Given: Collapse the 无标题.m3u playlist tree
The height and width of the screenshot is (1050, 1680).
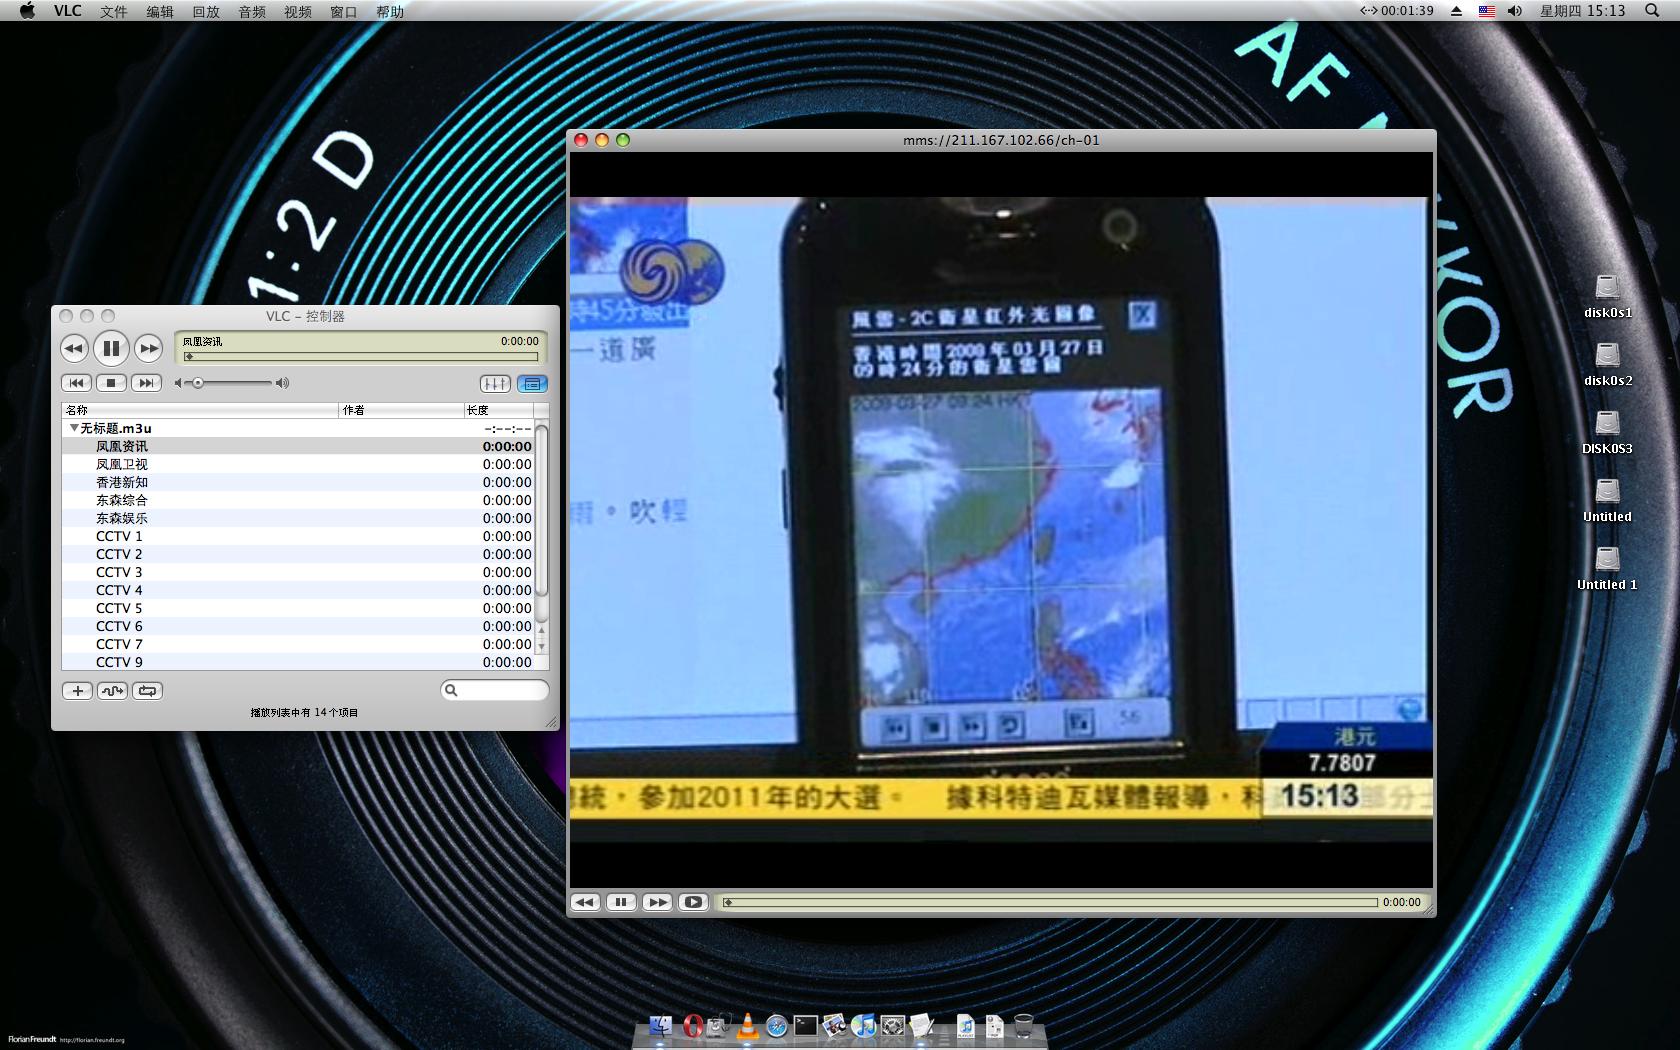Looking at the screenshot, I should pos(73,428).
